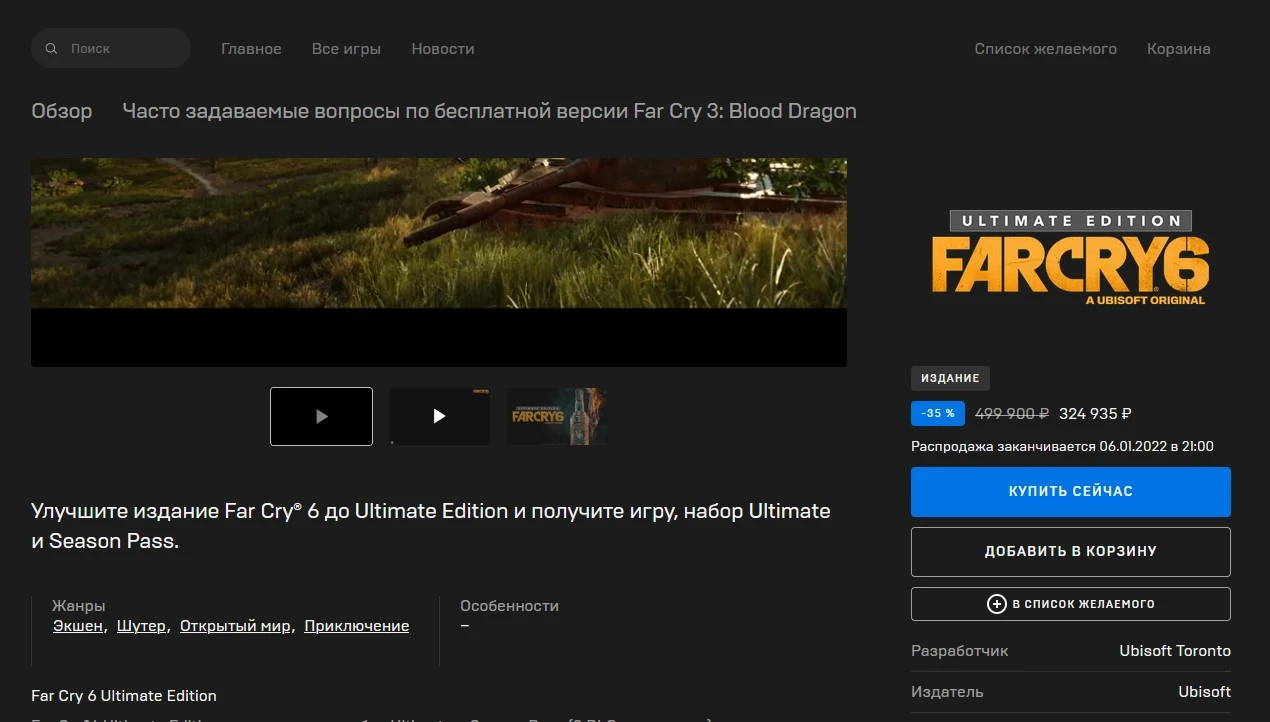1270x722 pixels.
Task: Open the Открытый мир genre link
Action: [235, 626]
